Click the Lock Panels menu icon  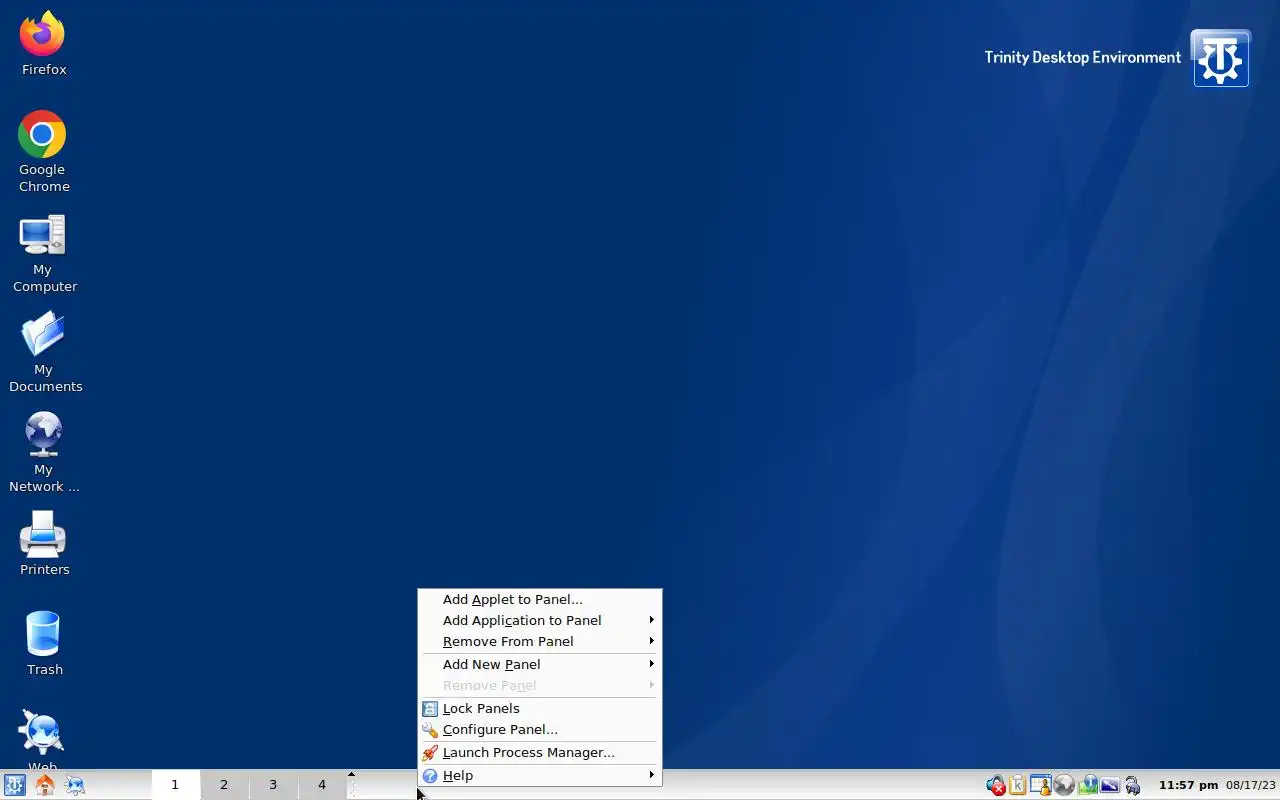(x=430, y=708)
